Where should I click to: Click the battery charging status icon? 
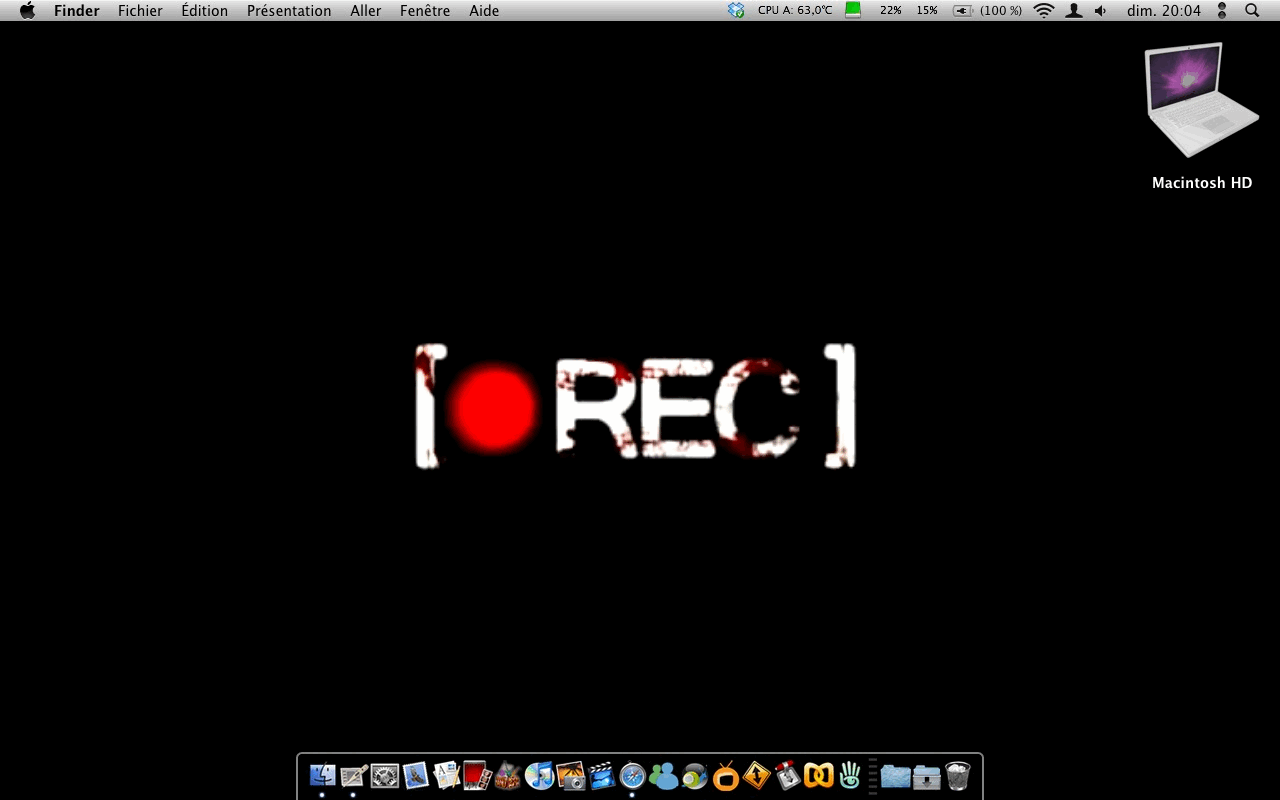[963, 10]
